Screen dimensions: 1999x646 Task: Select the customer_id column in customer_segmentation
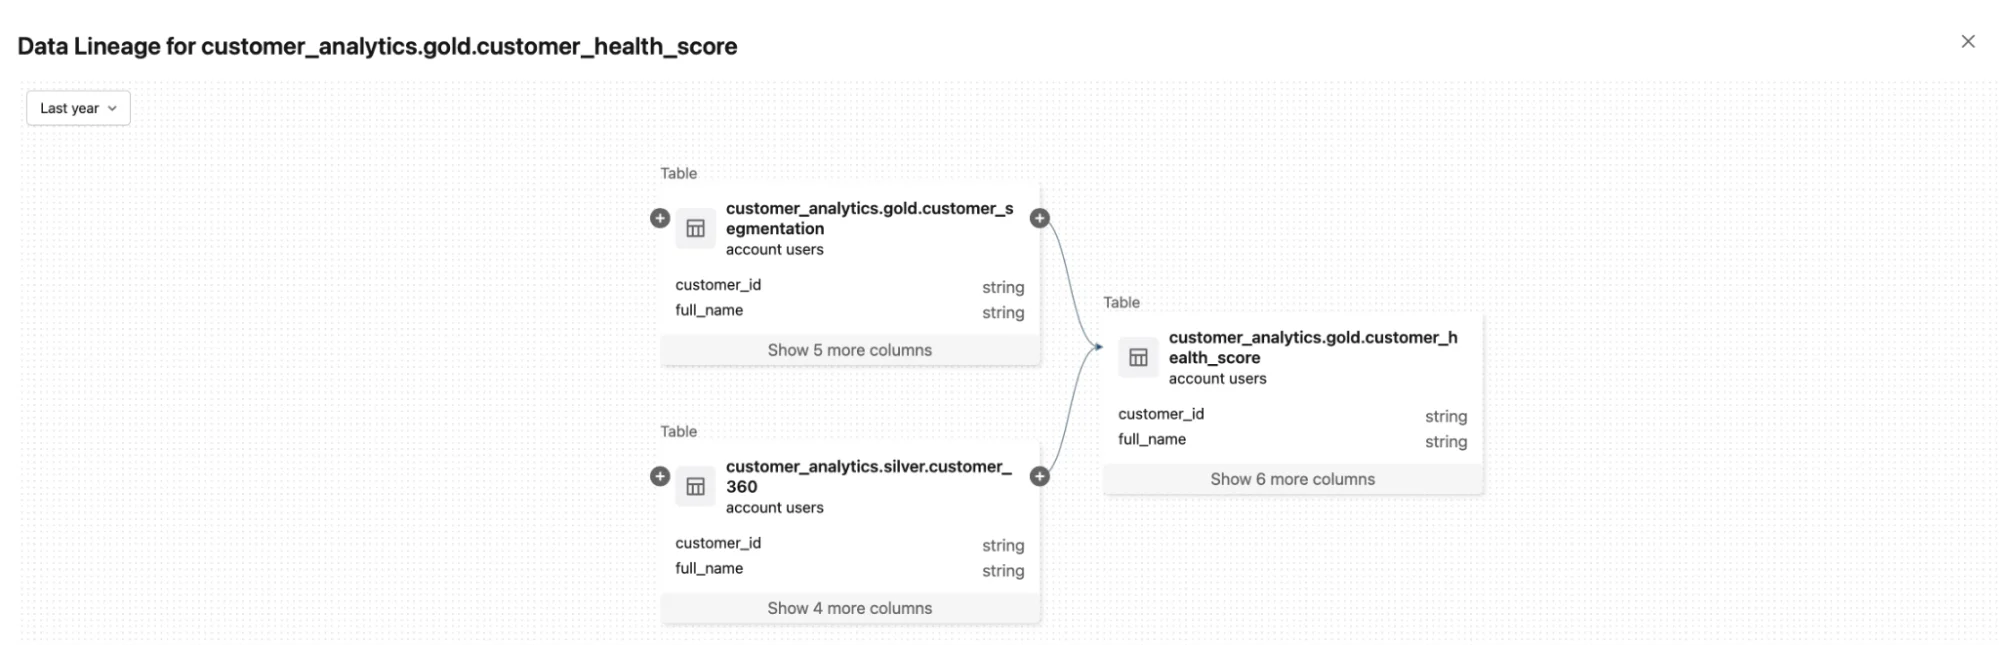[718, 285]
